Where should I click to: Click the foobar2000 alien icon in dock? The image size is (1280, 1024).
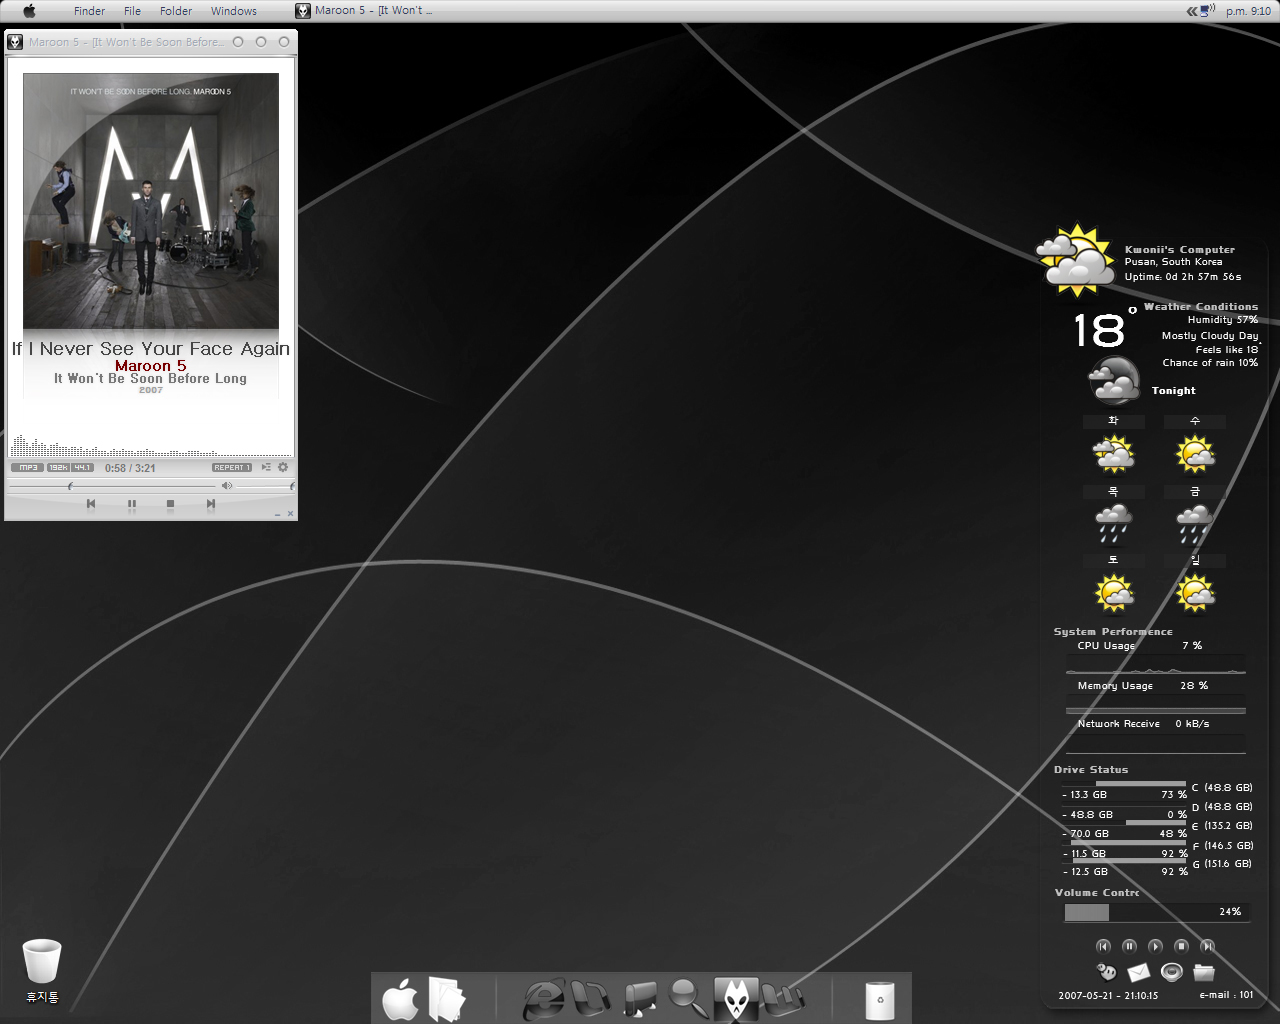736,999
